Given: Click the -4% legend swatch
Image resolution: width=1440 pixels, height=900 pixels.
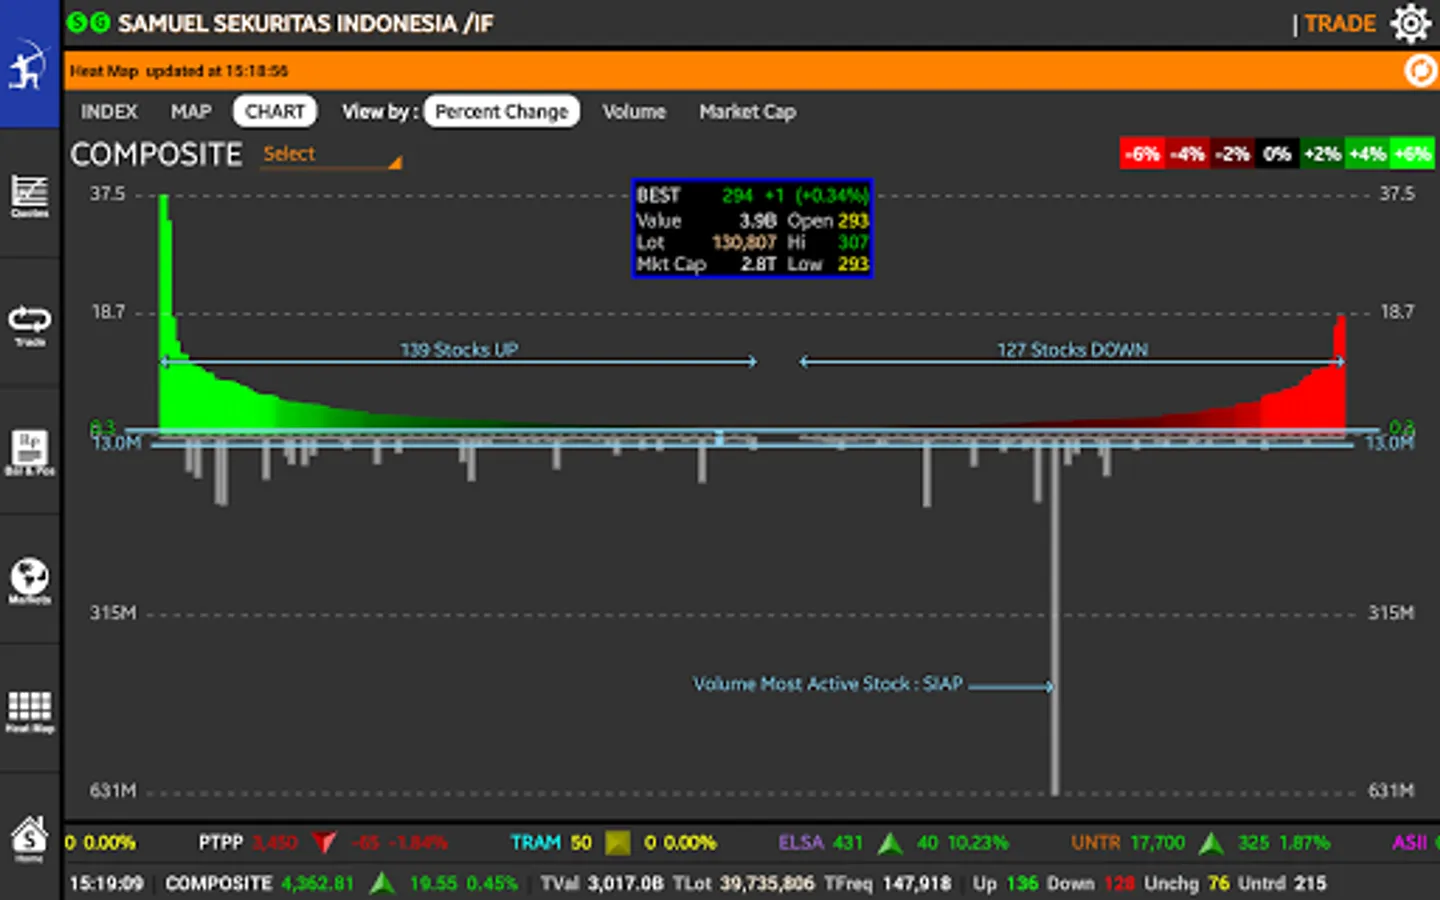Looking at the screenshot, I should (1187, 154).
